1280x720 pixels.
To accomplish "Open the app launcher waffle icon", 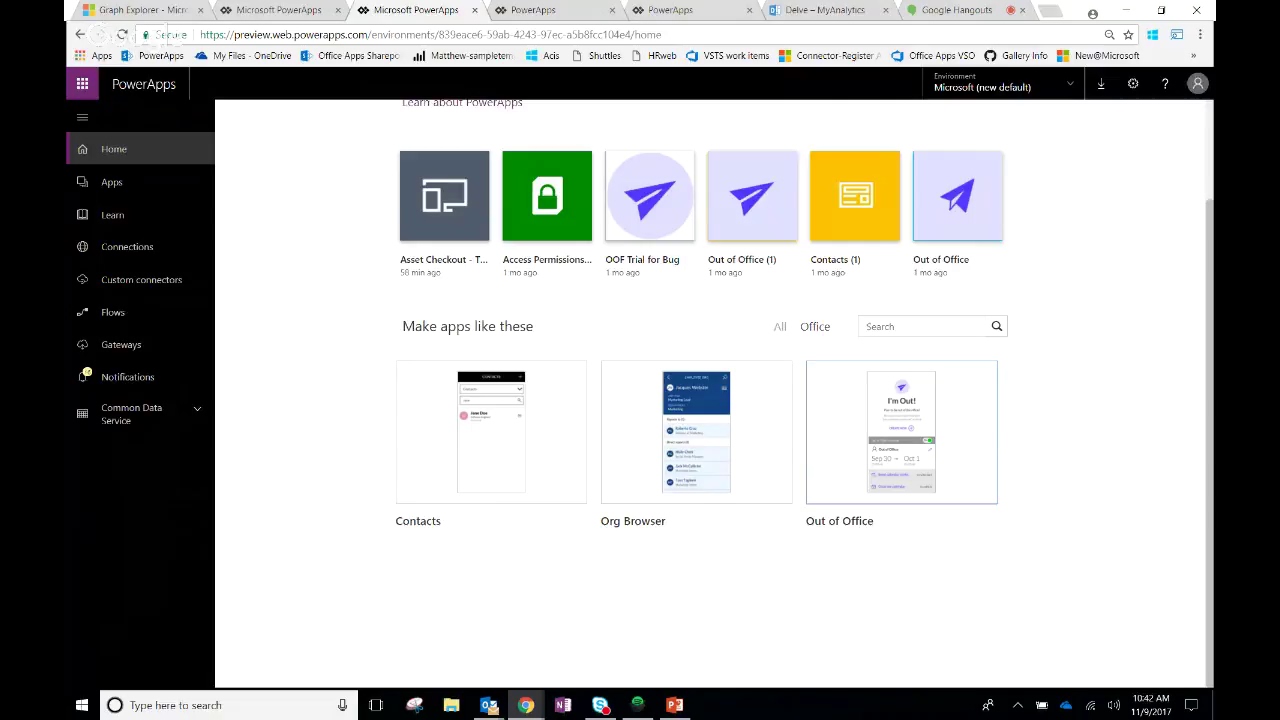I will 82,84.
